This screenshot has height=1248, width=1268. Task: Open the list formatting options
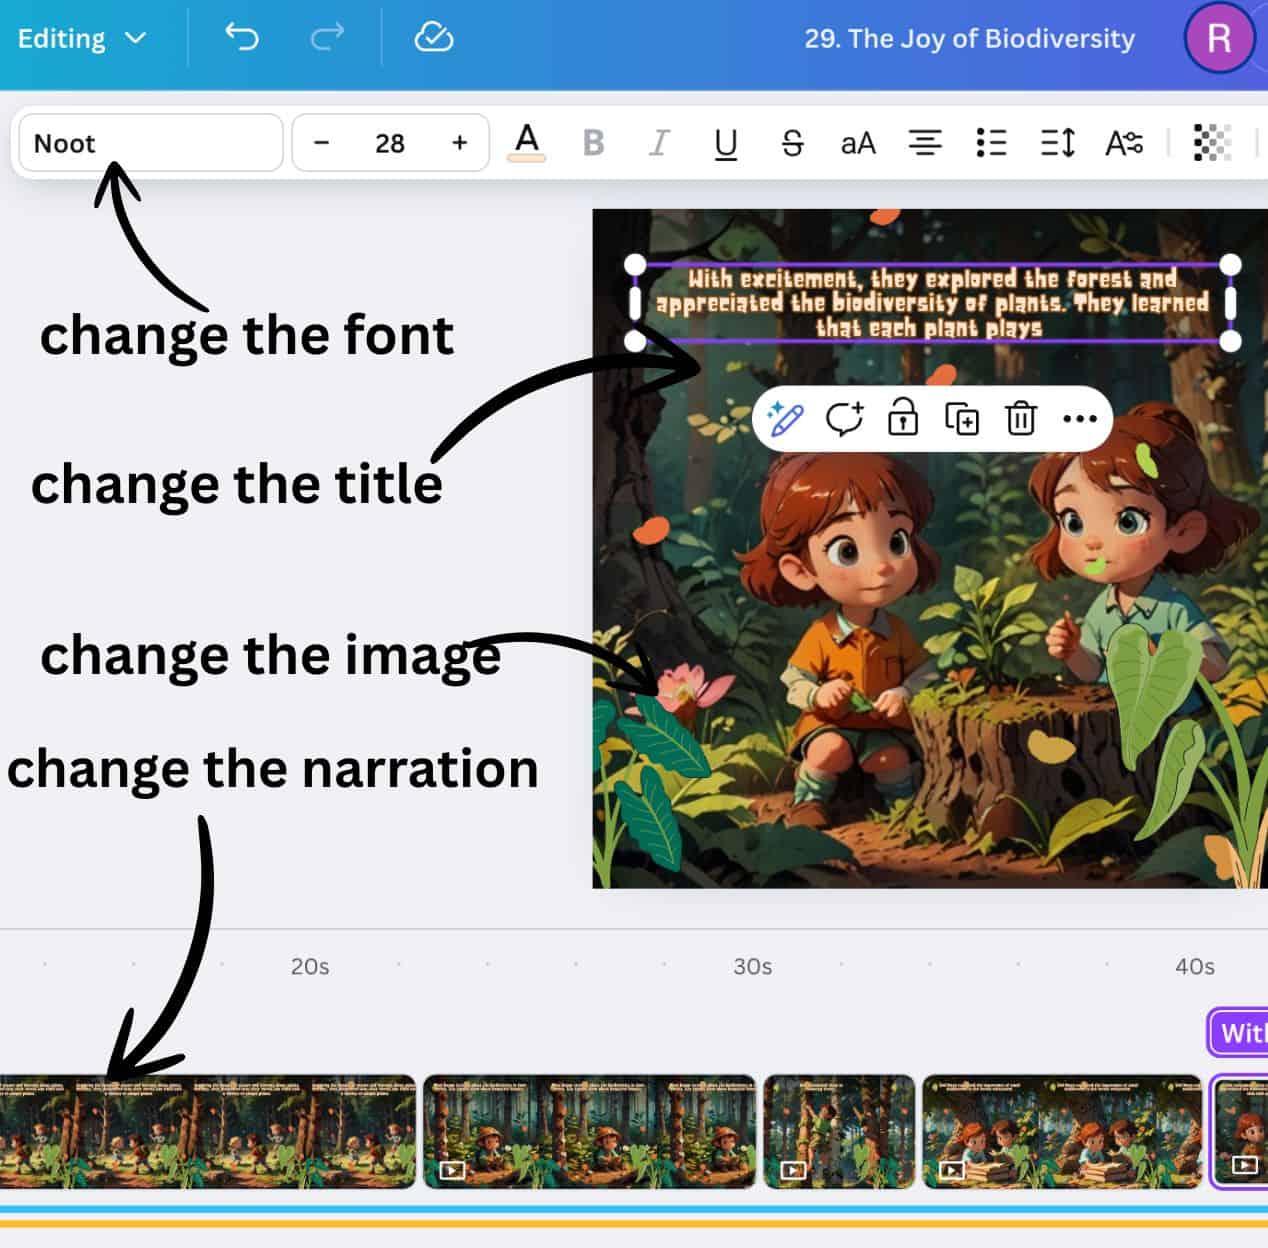tap(990, 143)
